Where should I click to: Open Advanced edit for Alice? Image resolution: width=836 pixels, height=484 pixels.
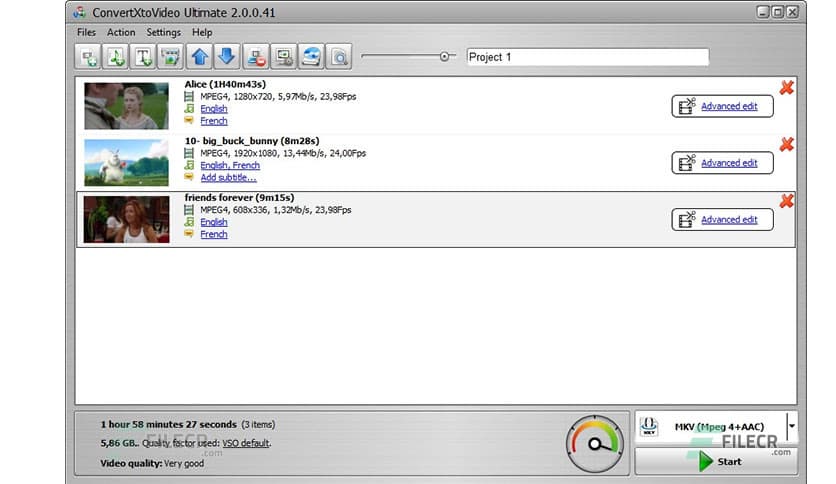(x=722, y=106)
